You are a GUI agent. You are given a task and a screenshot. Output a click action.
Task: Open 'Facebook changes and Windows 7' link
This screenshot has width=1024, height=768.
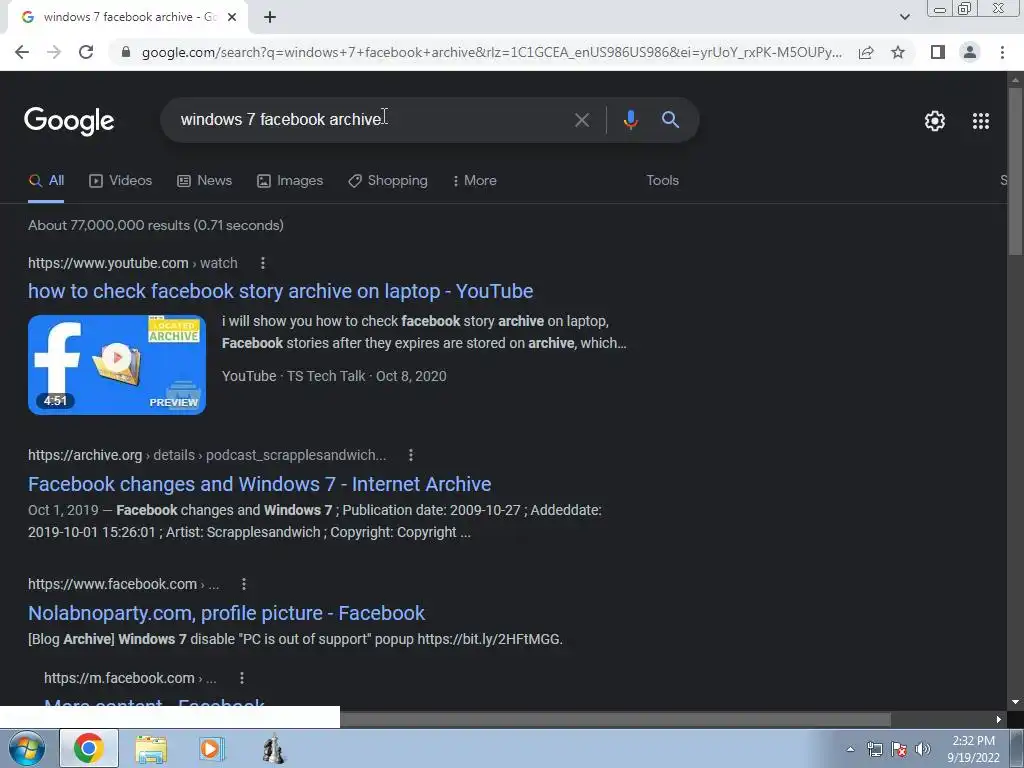click(259, 484)
